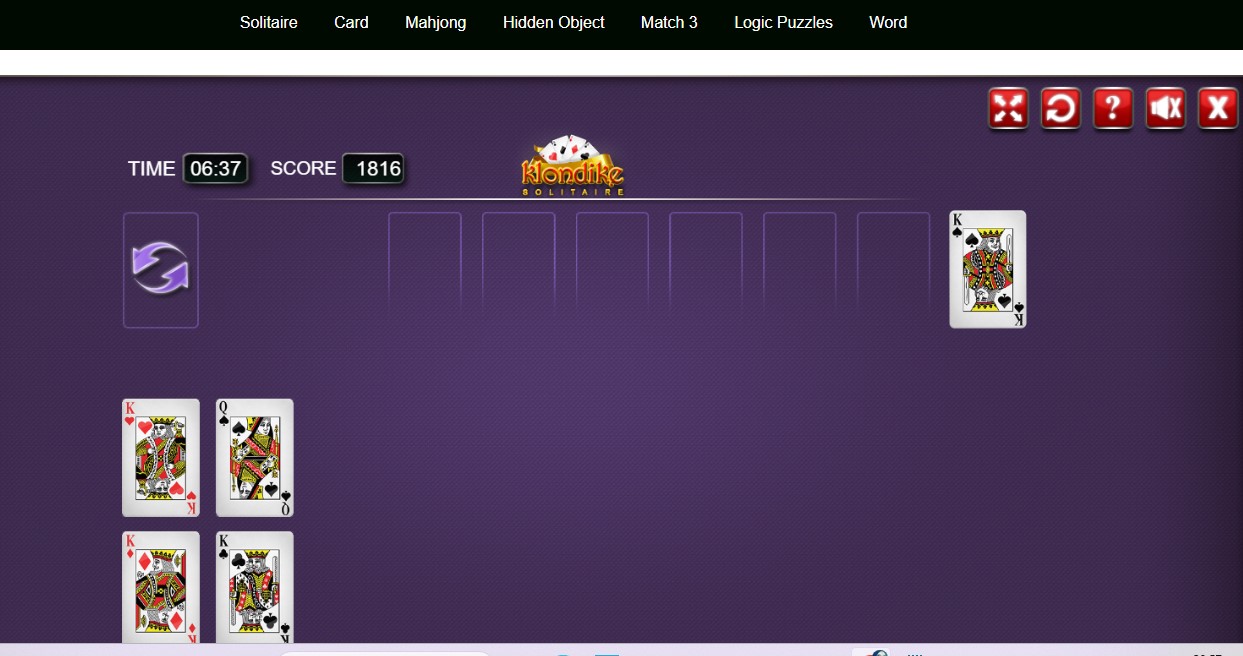Select the King of Clubs card
Screen dimensions: 1243x656
[x=255, y=588]
